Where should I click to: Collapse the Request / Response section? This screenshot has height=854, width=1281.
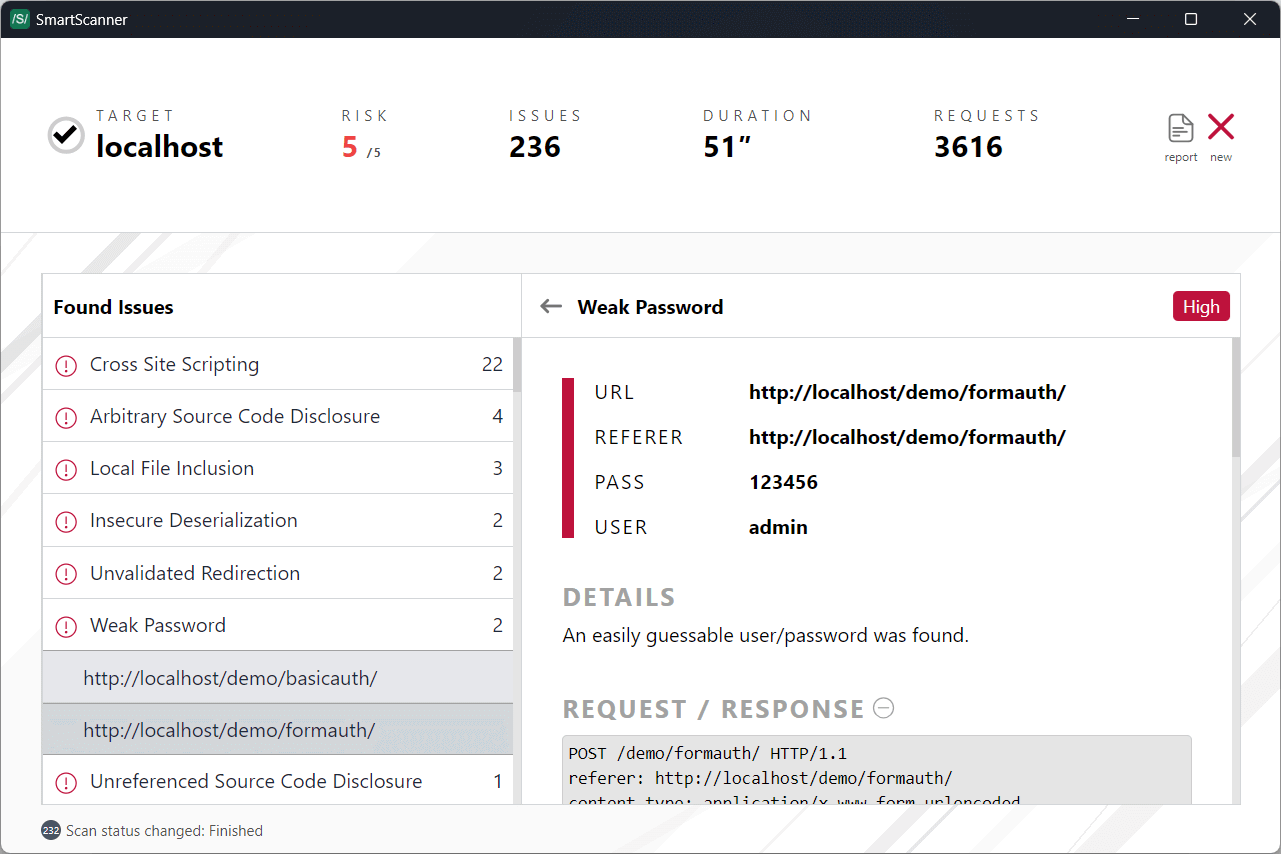pos(884,708)
